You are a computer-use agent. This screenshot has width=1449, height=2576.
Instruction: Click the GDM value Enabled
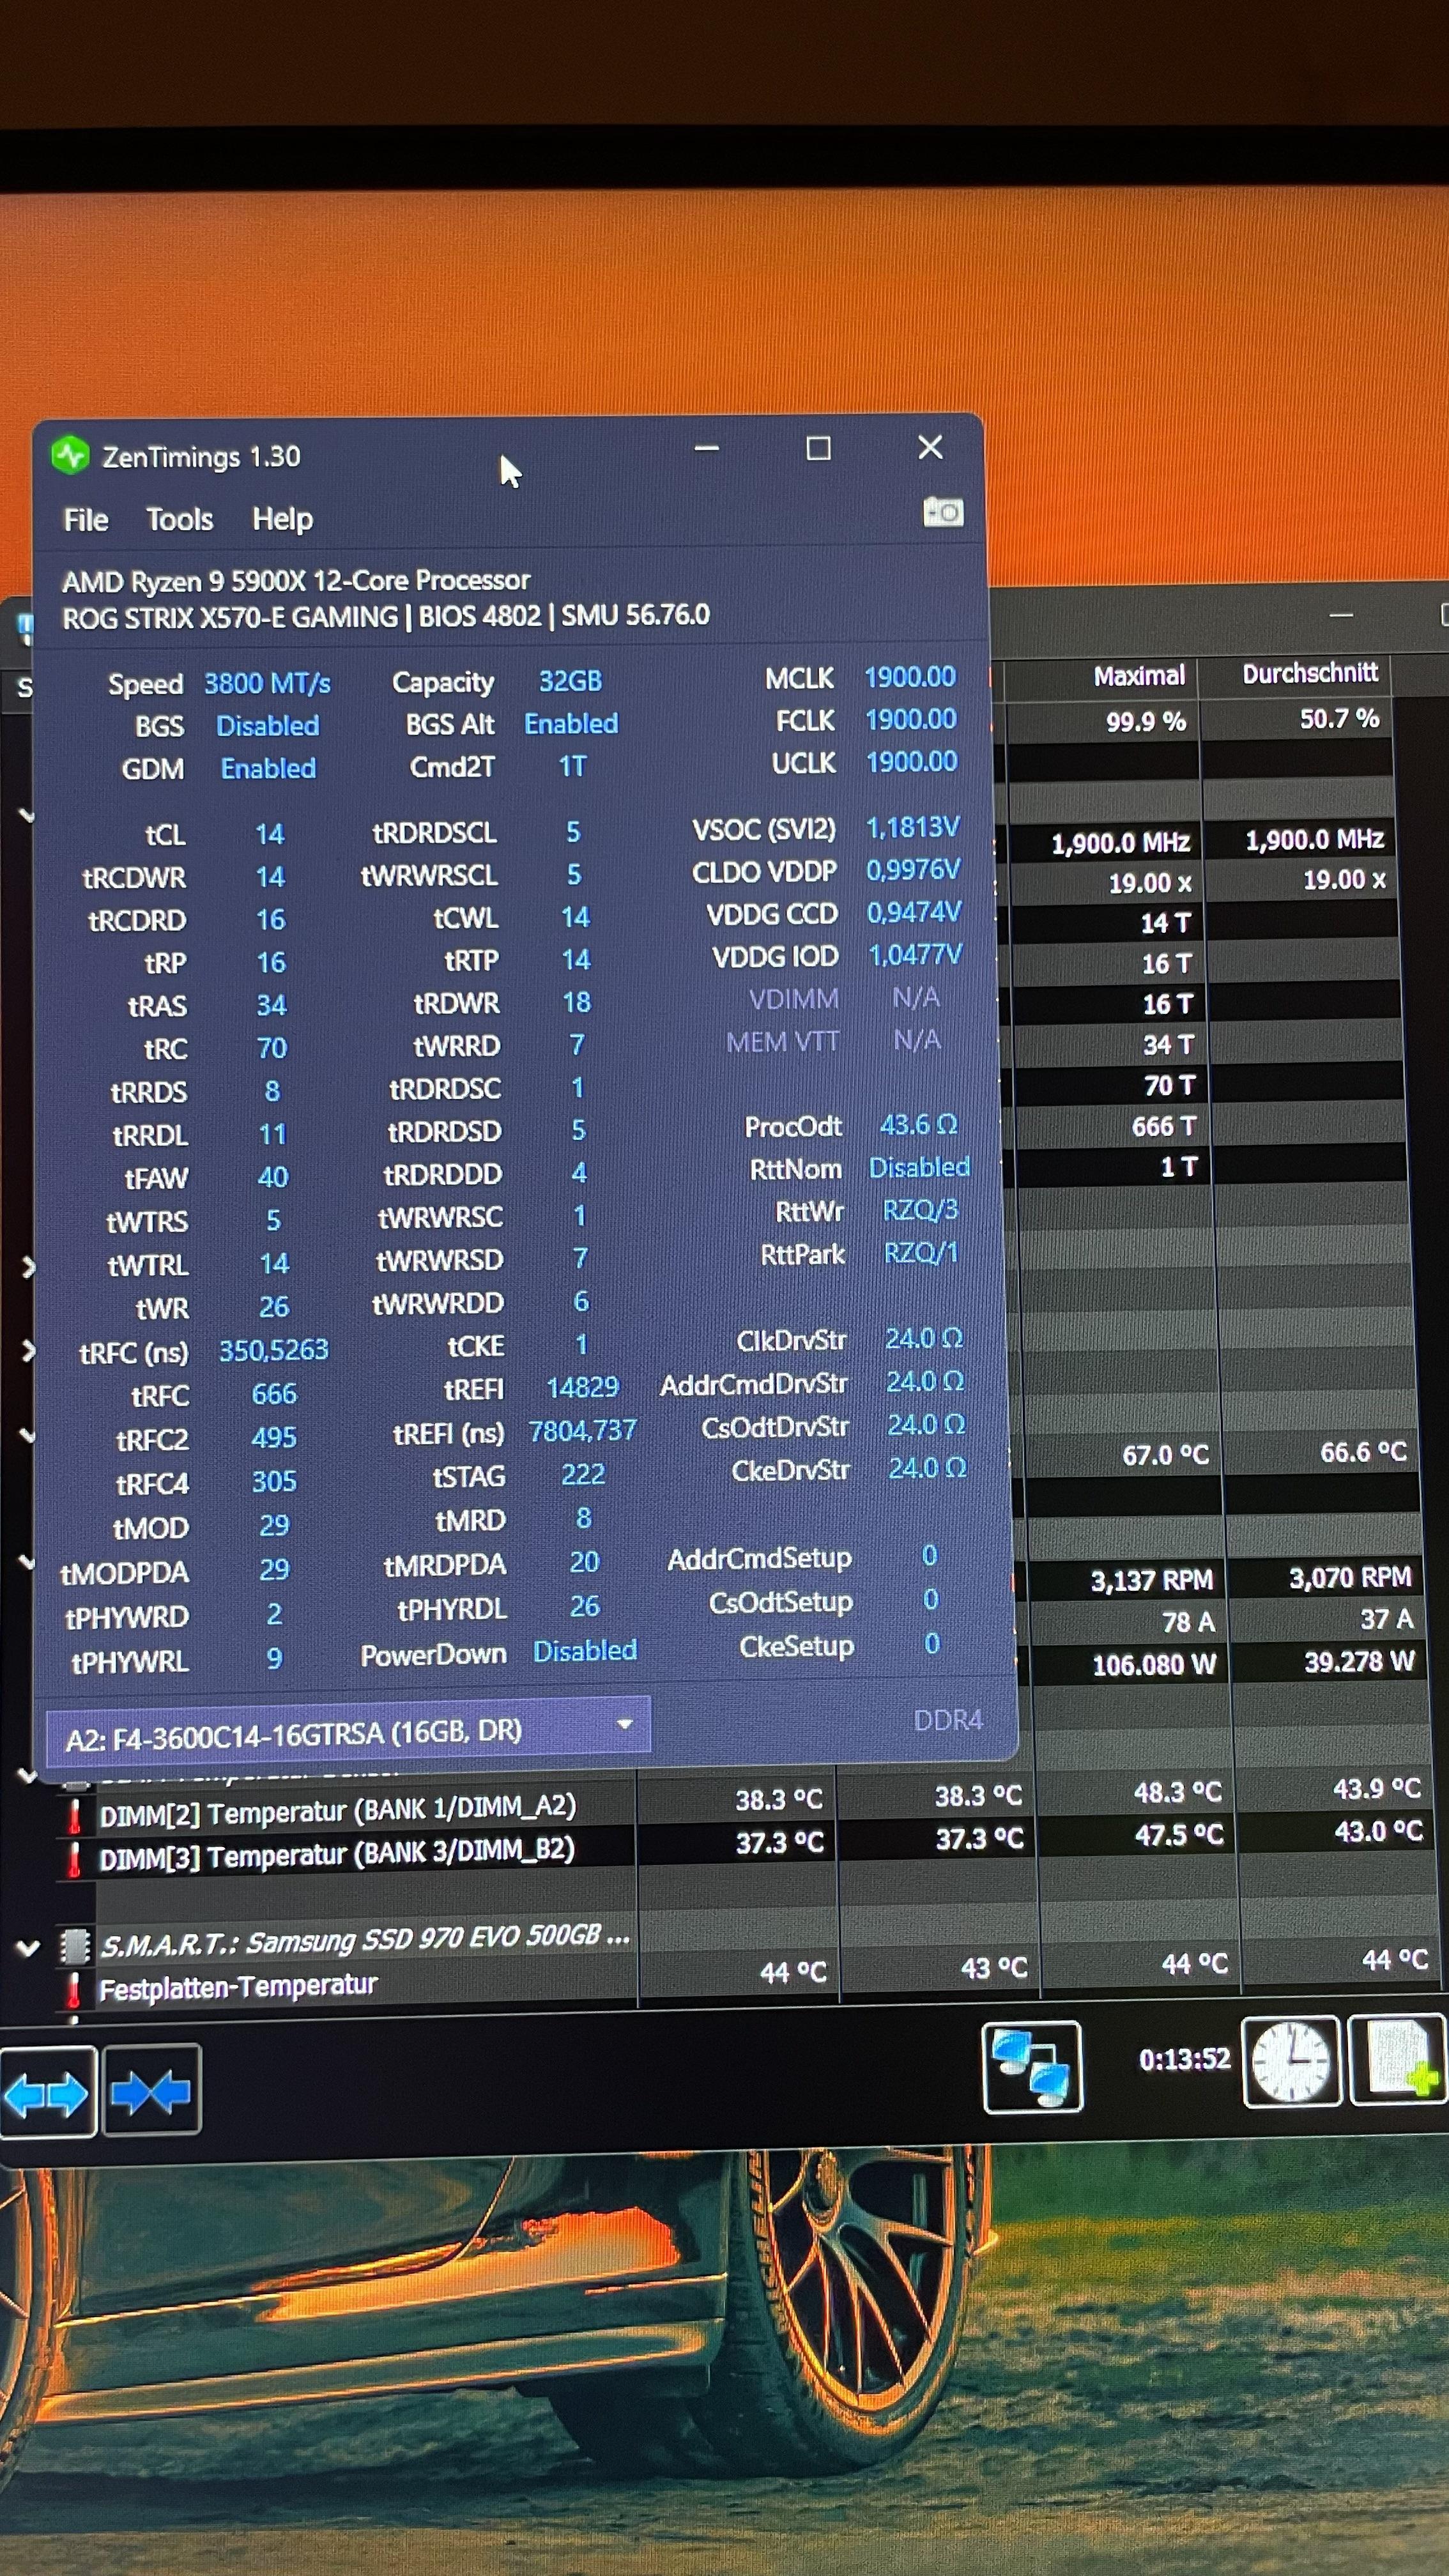coord(268,768)
